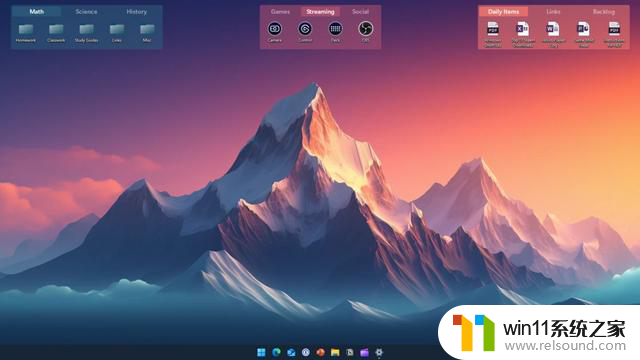
Task: Switch to the Math tab
Action: pos(36,11)
